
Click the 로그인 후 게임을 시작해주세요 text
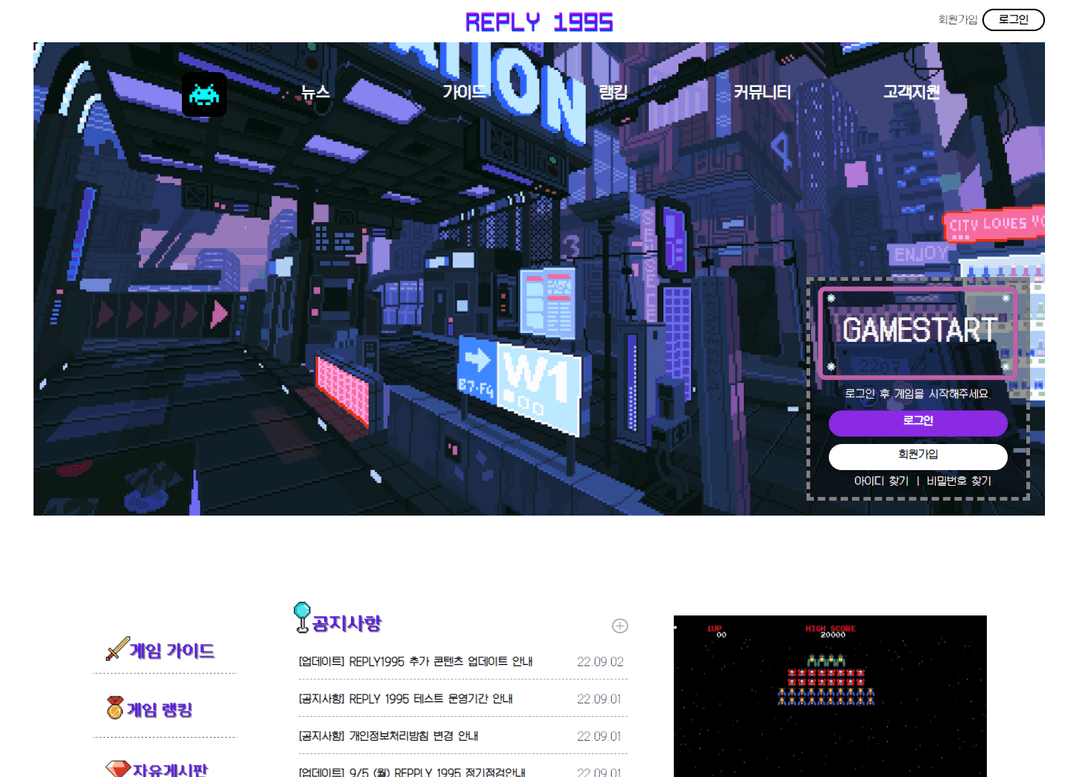click(x=917, y=394)
